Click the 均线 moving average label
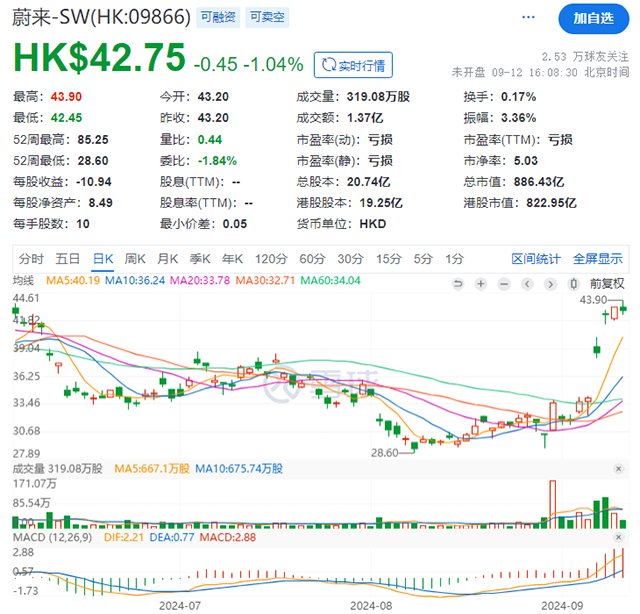The image size is (640, 614). 23,280
